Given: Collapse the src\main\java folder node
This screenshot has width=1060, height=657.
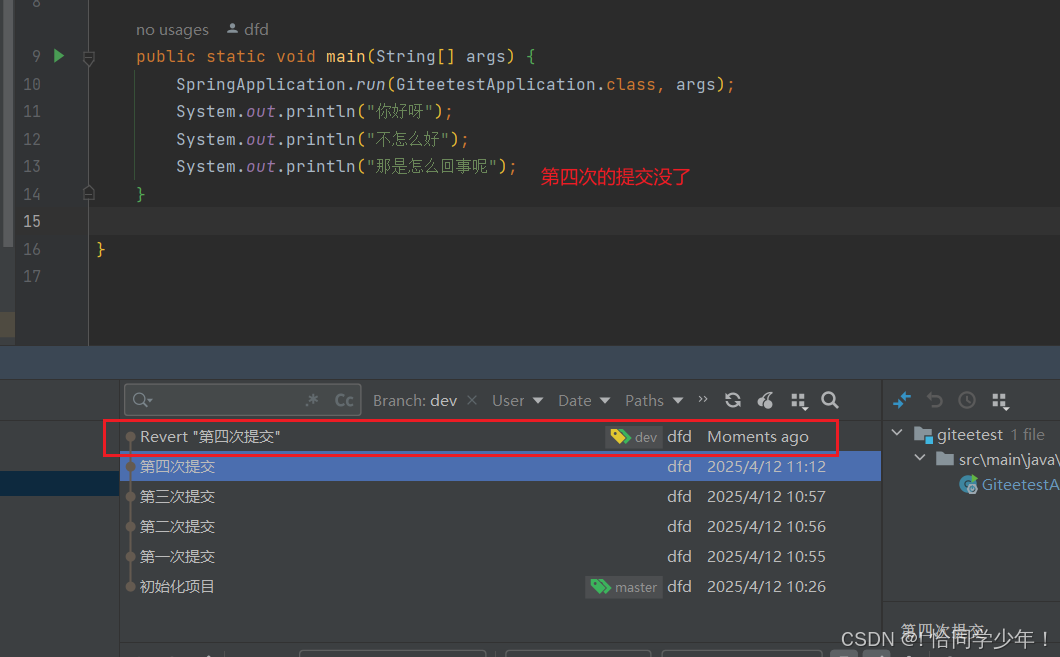Looking at the screenshot, I should pos(920,458).
